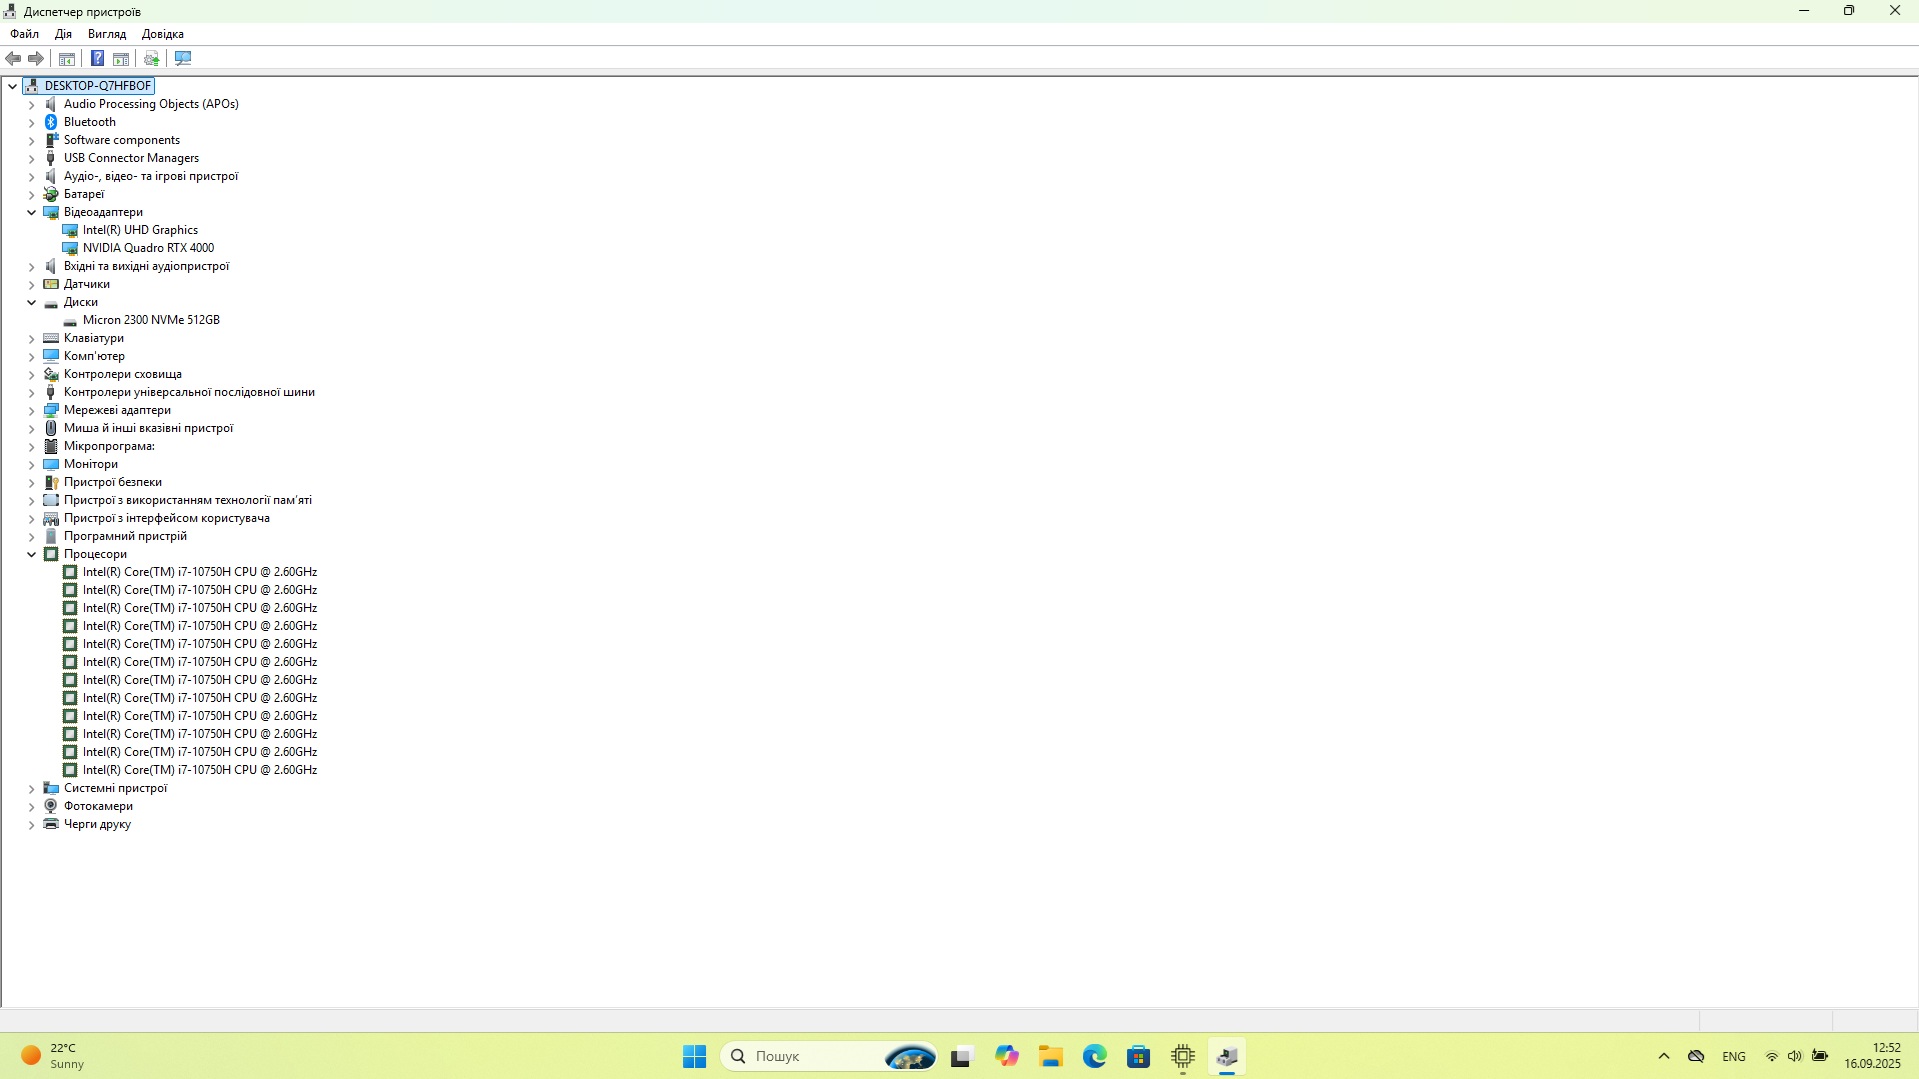Image resolution: width=1919 pixels, height=1079 pixels.
Task: Select the Миша й інші вказівні пристрої icon
Action: click(51, 428)
